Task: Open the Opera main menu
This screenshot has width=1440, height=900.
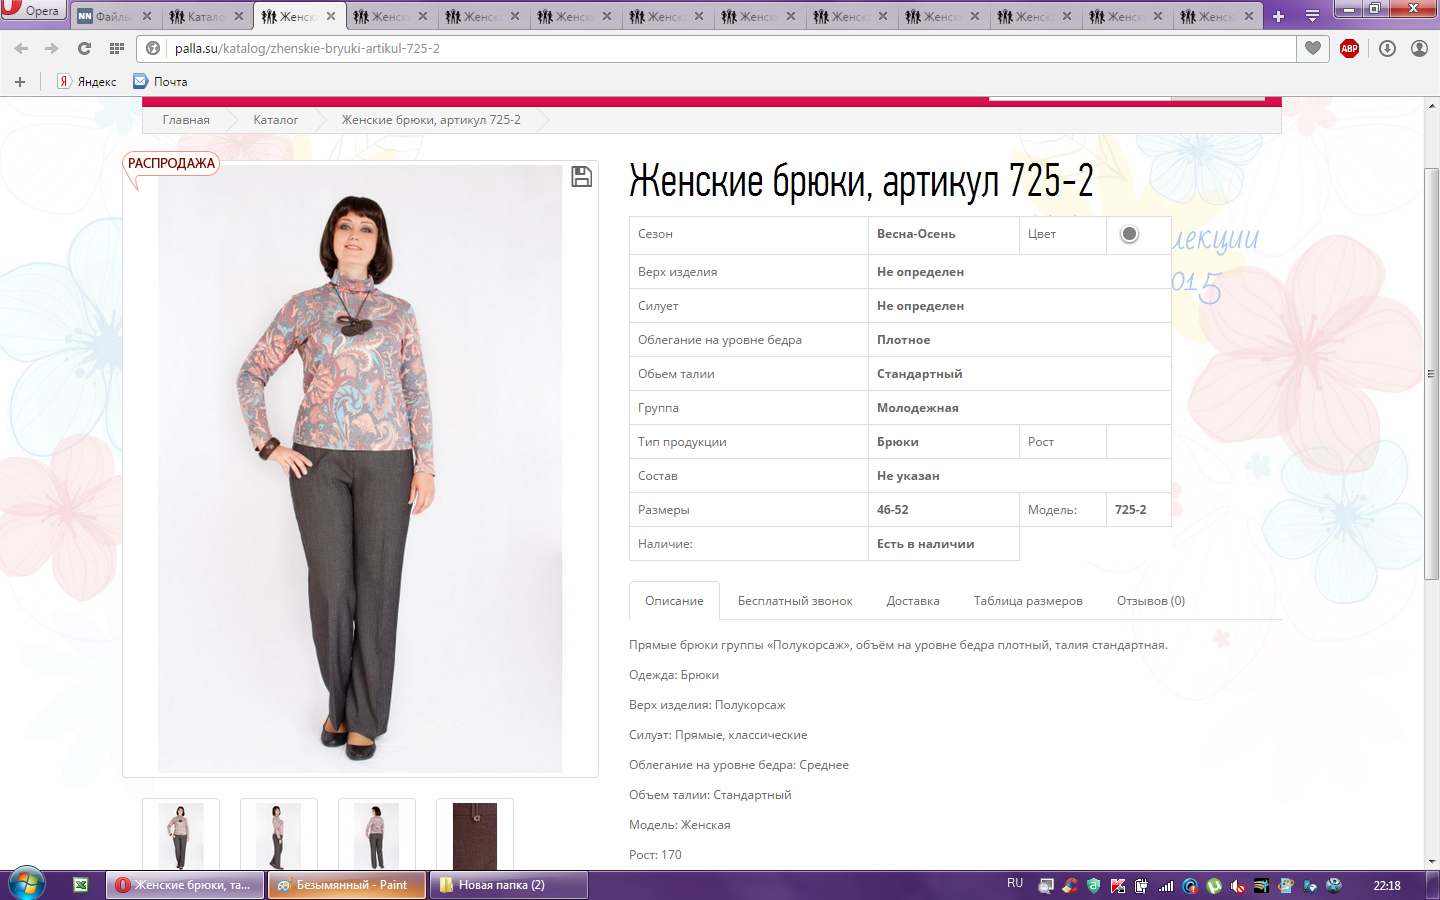Action: pos(32,11)
